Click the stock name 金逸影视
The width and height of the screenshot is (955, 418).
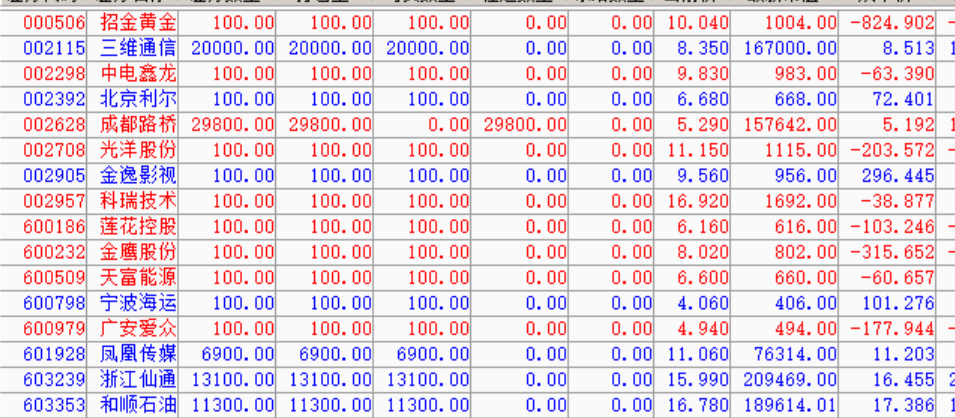(x=138, y=176)
